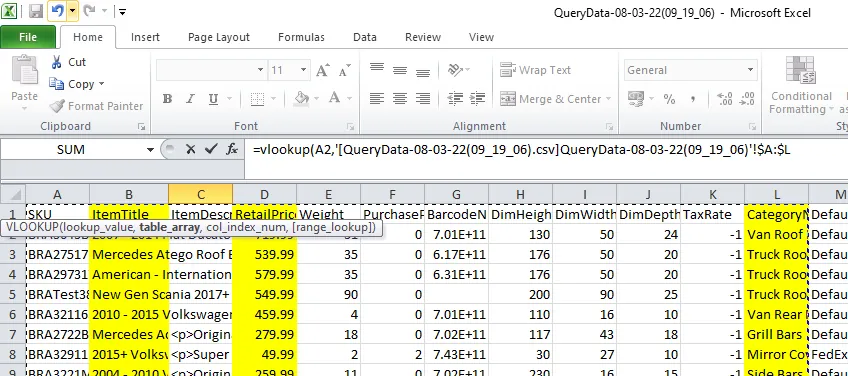Click the Align Text Left icon
This screenshot has width=848, height=376.
click(377, 98)
